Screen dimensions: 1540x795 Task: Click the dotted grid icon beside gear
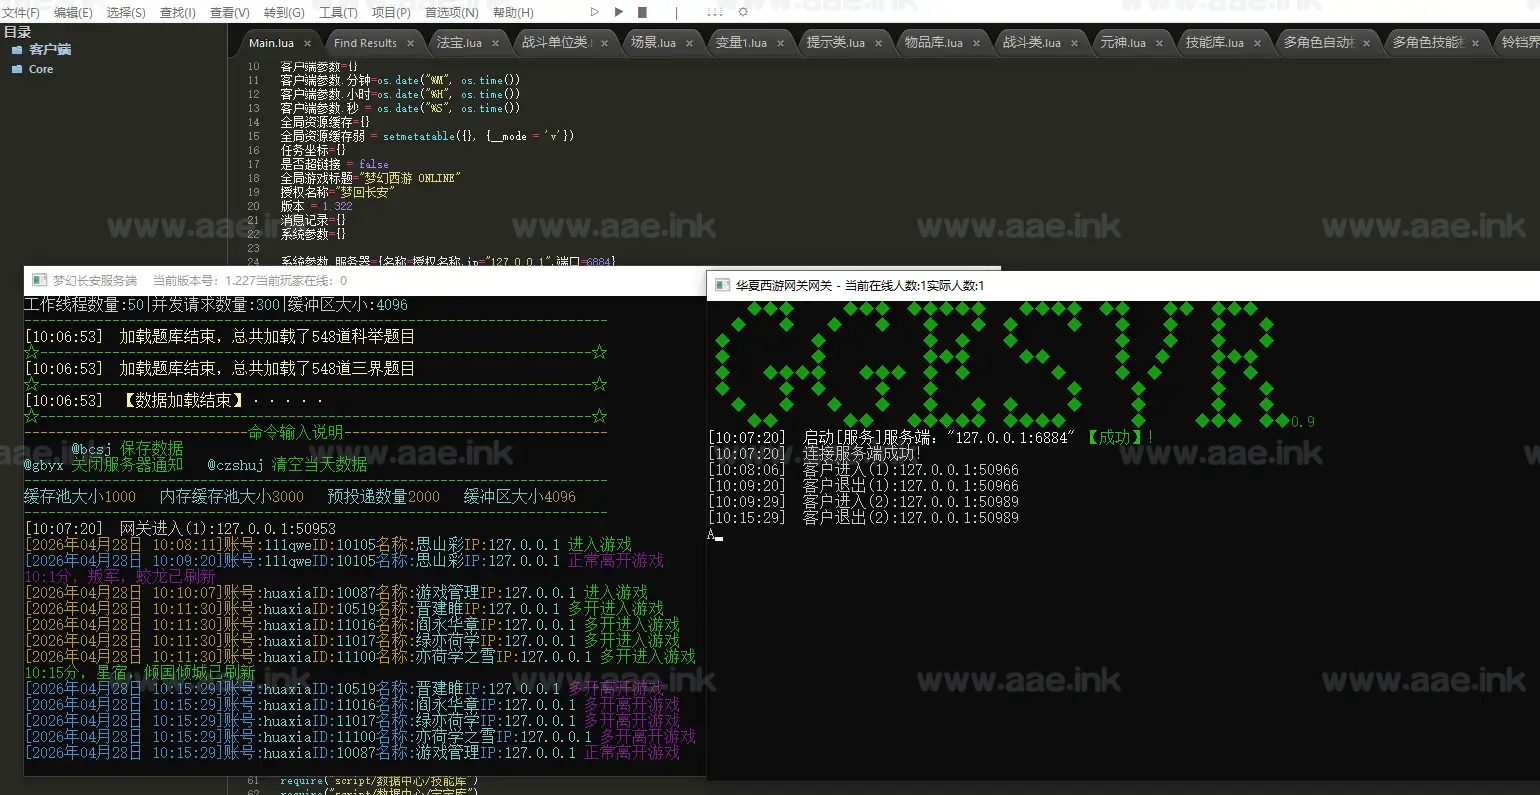pos(714,12)
